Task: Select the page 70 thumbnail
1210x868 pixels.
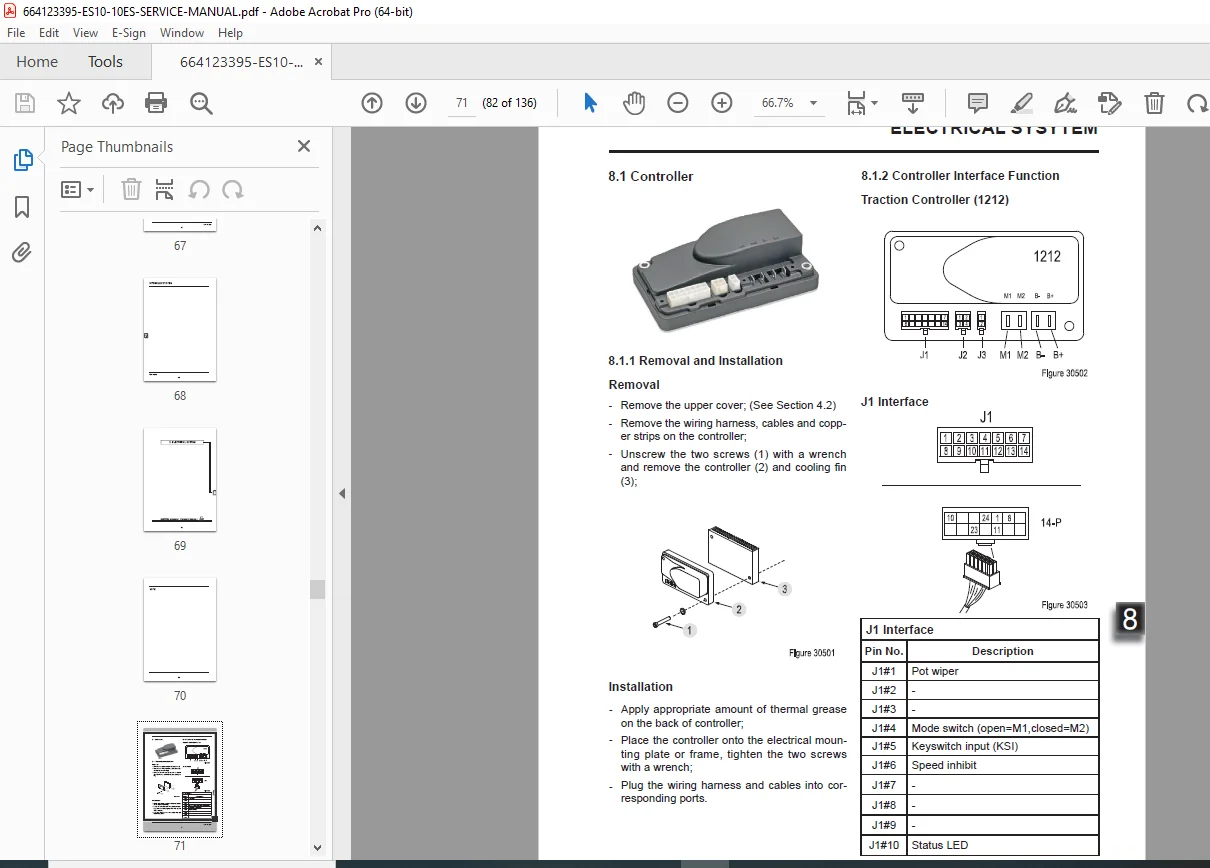Action: point(180,630)
